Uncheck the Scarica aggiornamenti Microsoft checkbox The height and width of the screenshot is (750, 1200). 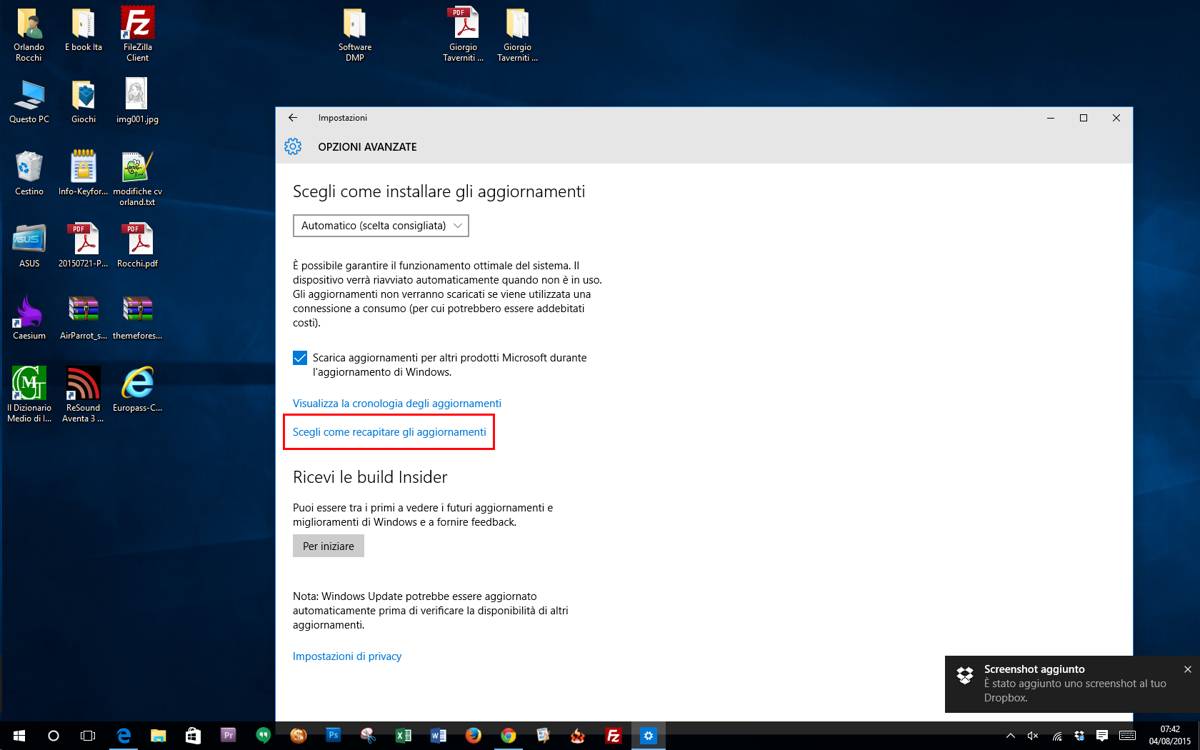(299, 357)
